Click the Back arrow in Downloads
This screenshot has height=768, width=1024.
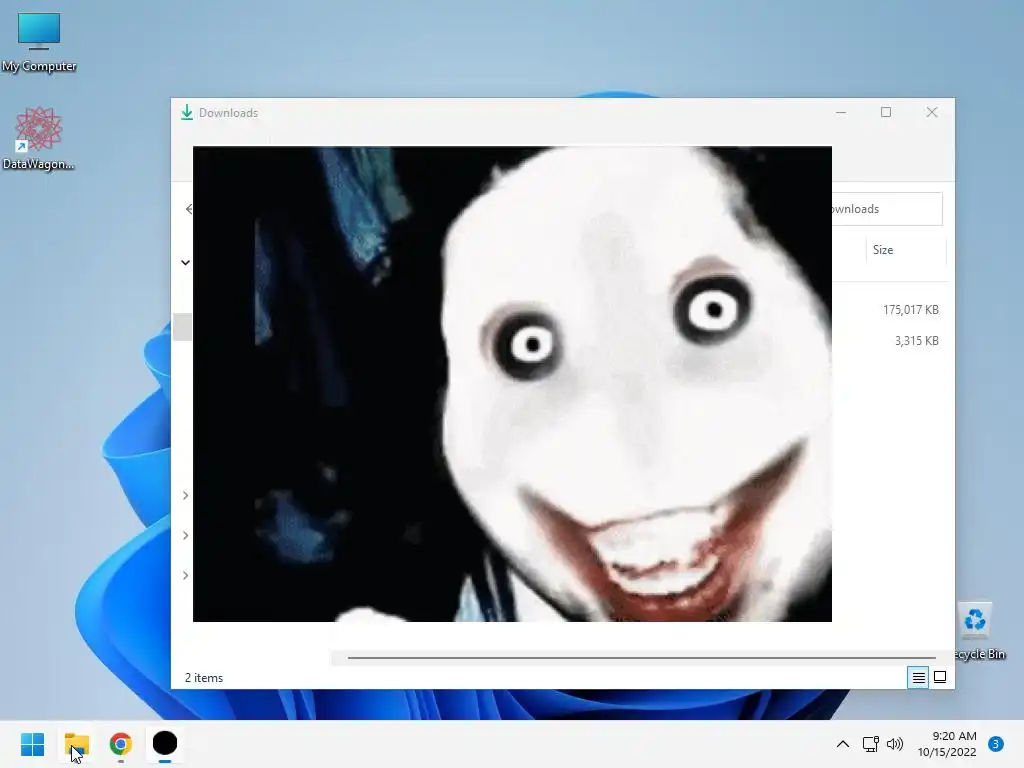189,209
